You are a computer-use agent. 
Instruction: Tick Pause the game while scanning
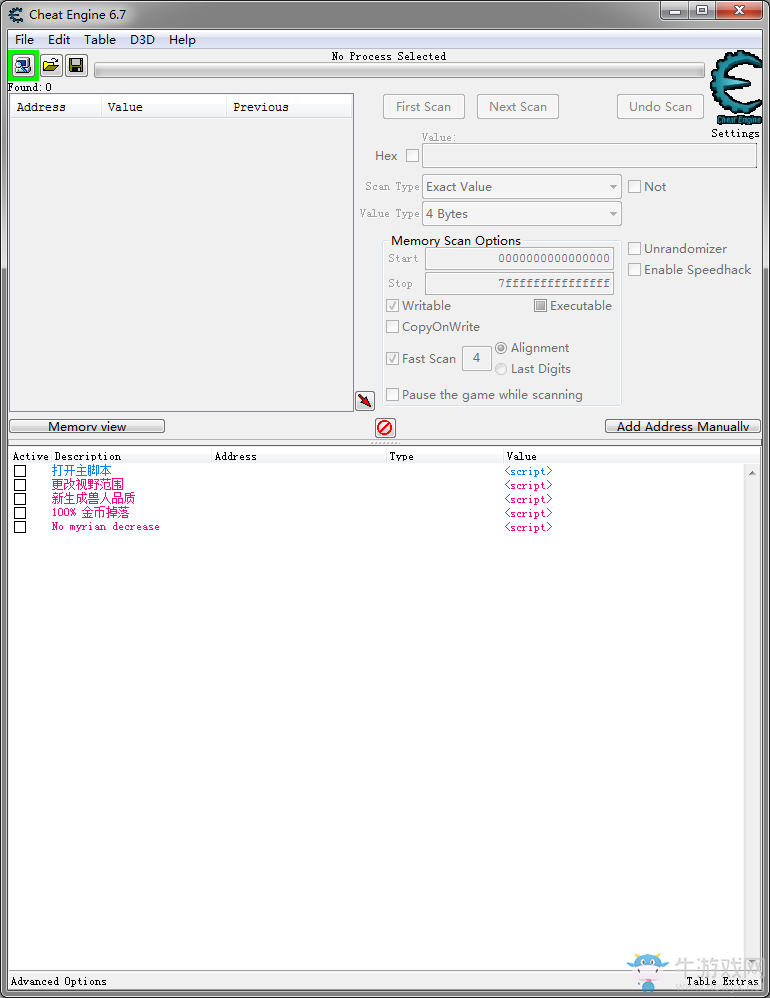pos(393,395)
